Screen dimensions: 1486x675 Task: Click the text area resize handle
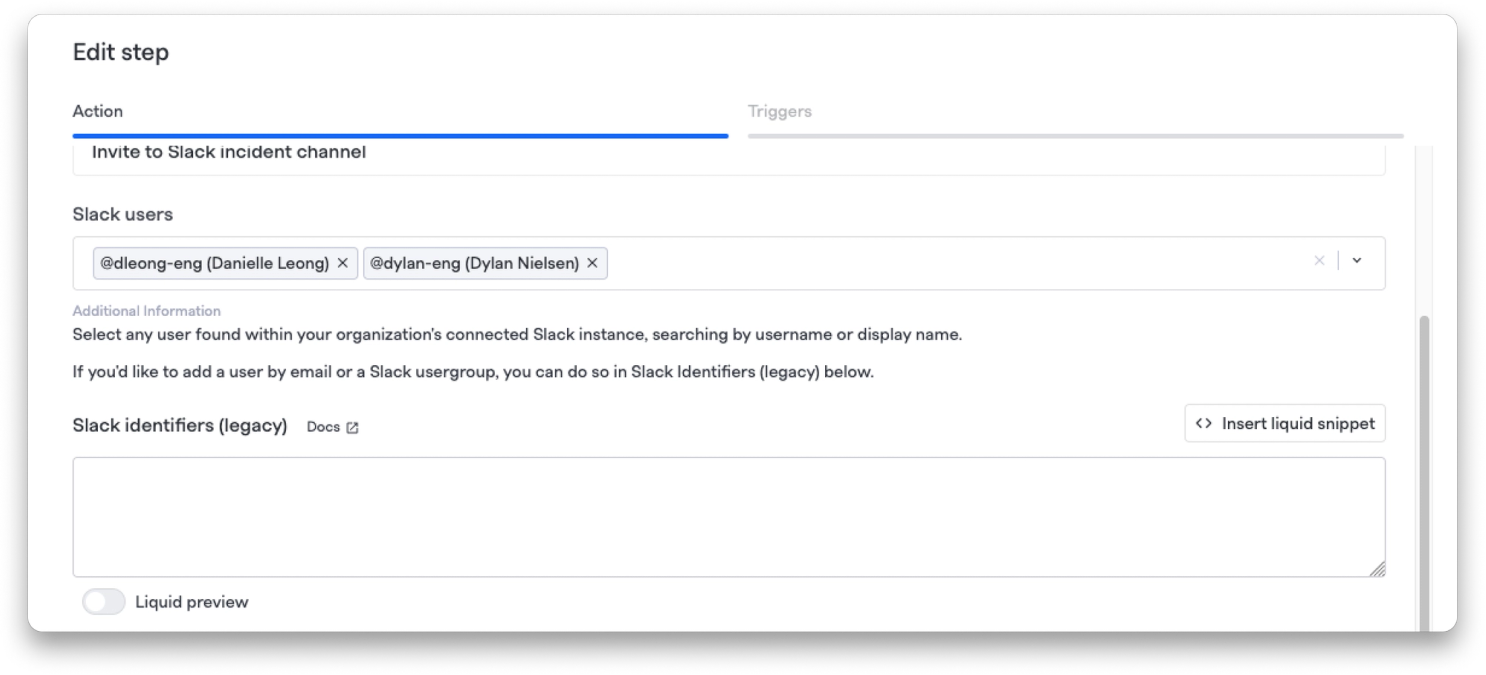tap(1377, 569)
